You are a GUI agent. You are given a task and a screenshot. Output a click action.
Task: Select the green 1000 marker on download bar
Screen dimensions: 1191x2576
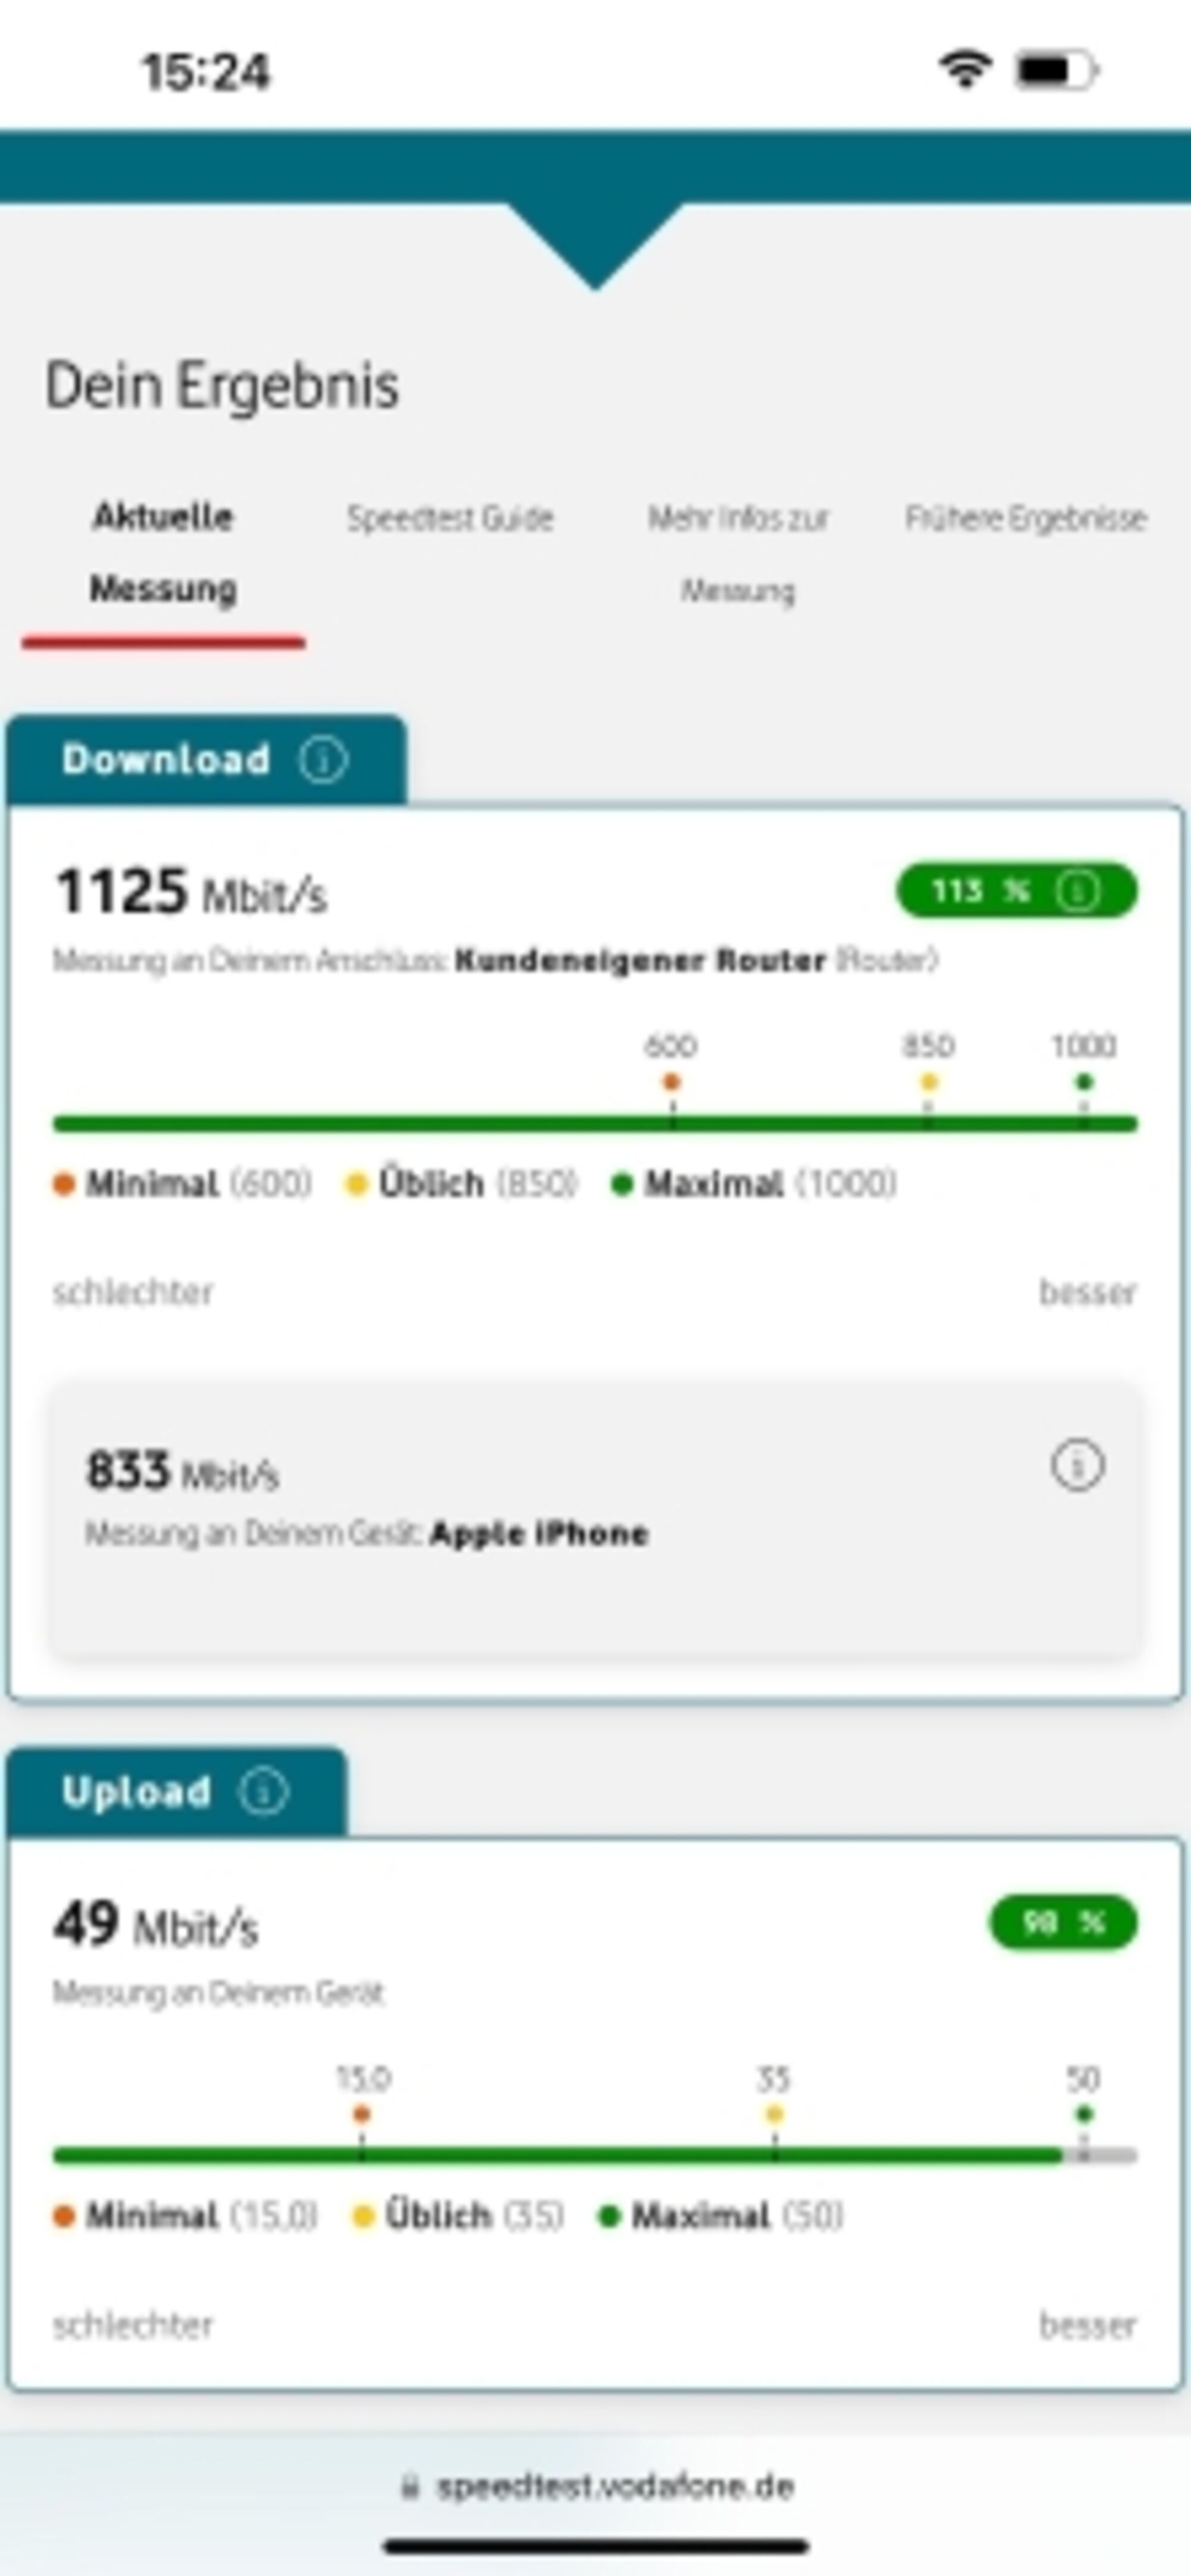[x=1084, y=1082]
